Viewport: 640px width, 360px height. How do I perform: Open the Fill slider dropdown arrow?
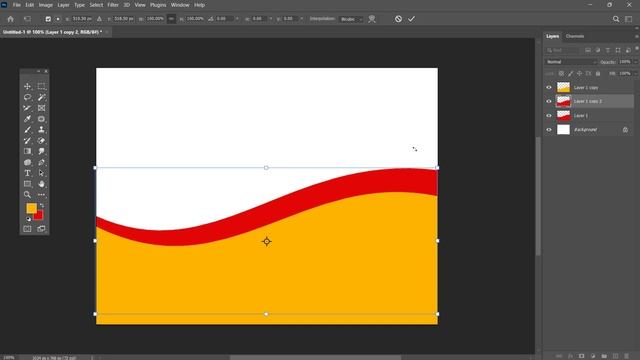[636, 73]
